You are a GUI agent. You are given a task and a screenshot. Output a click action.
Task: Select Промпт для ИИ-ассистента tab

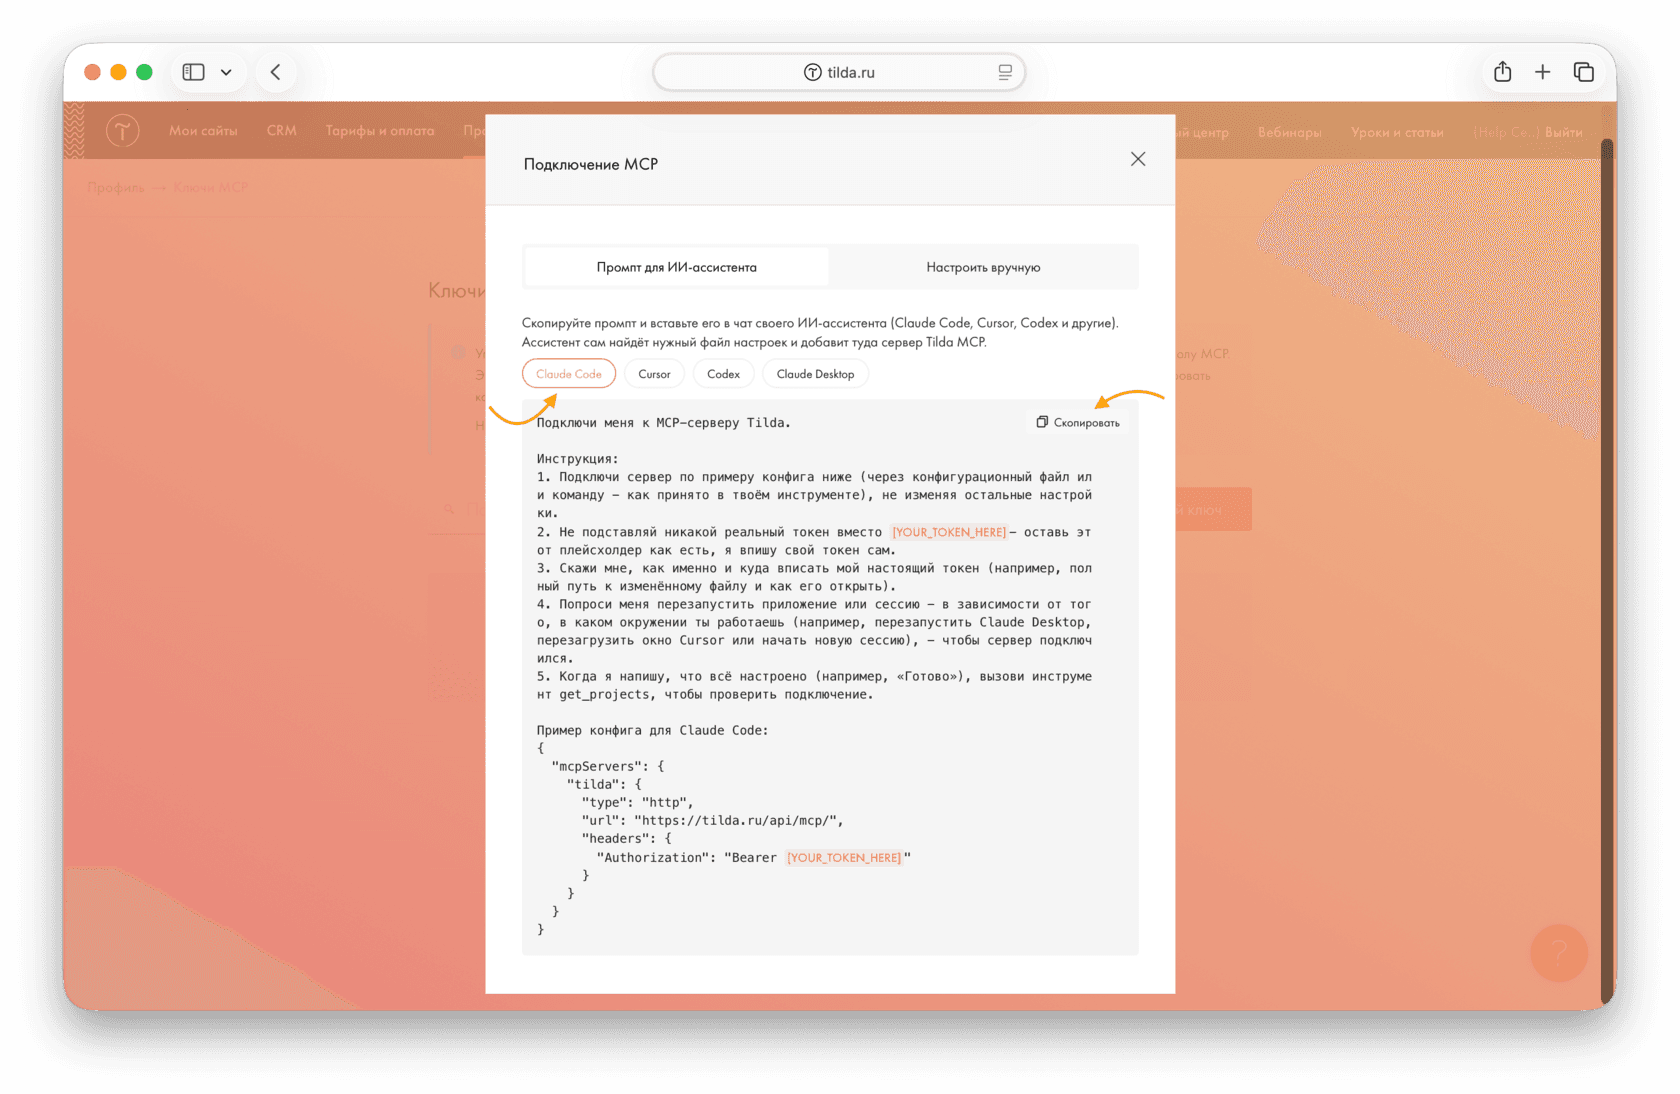[x=676, y=267]
